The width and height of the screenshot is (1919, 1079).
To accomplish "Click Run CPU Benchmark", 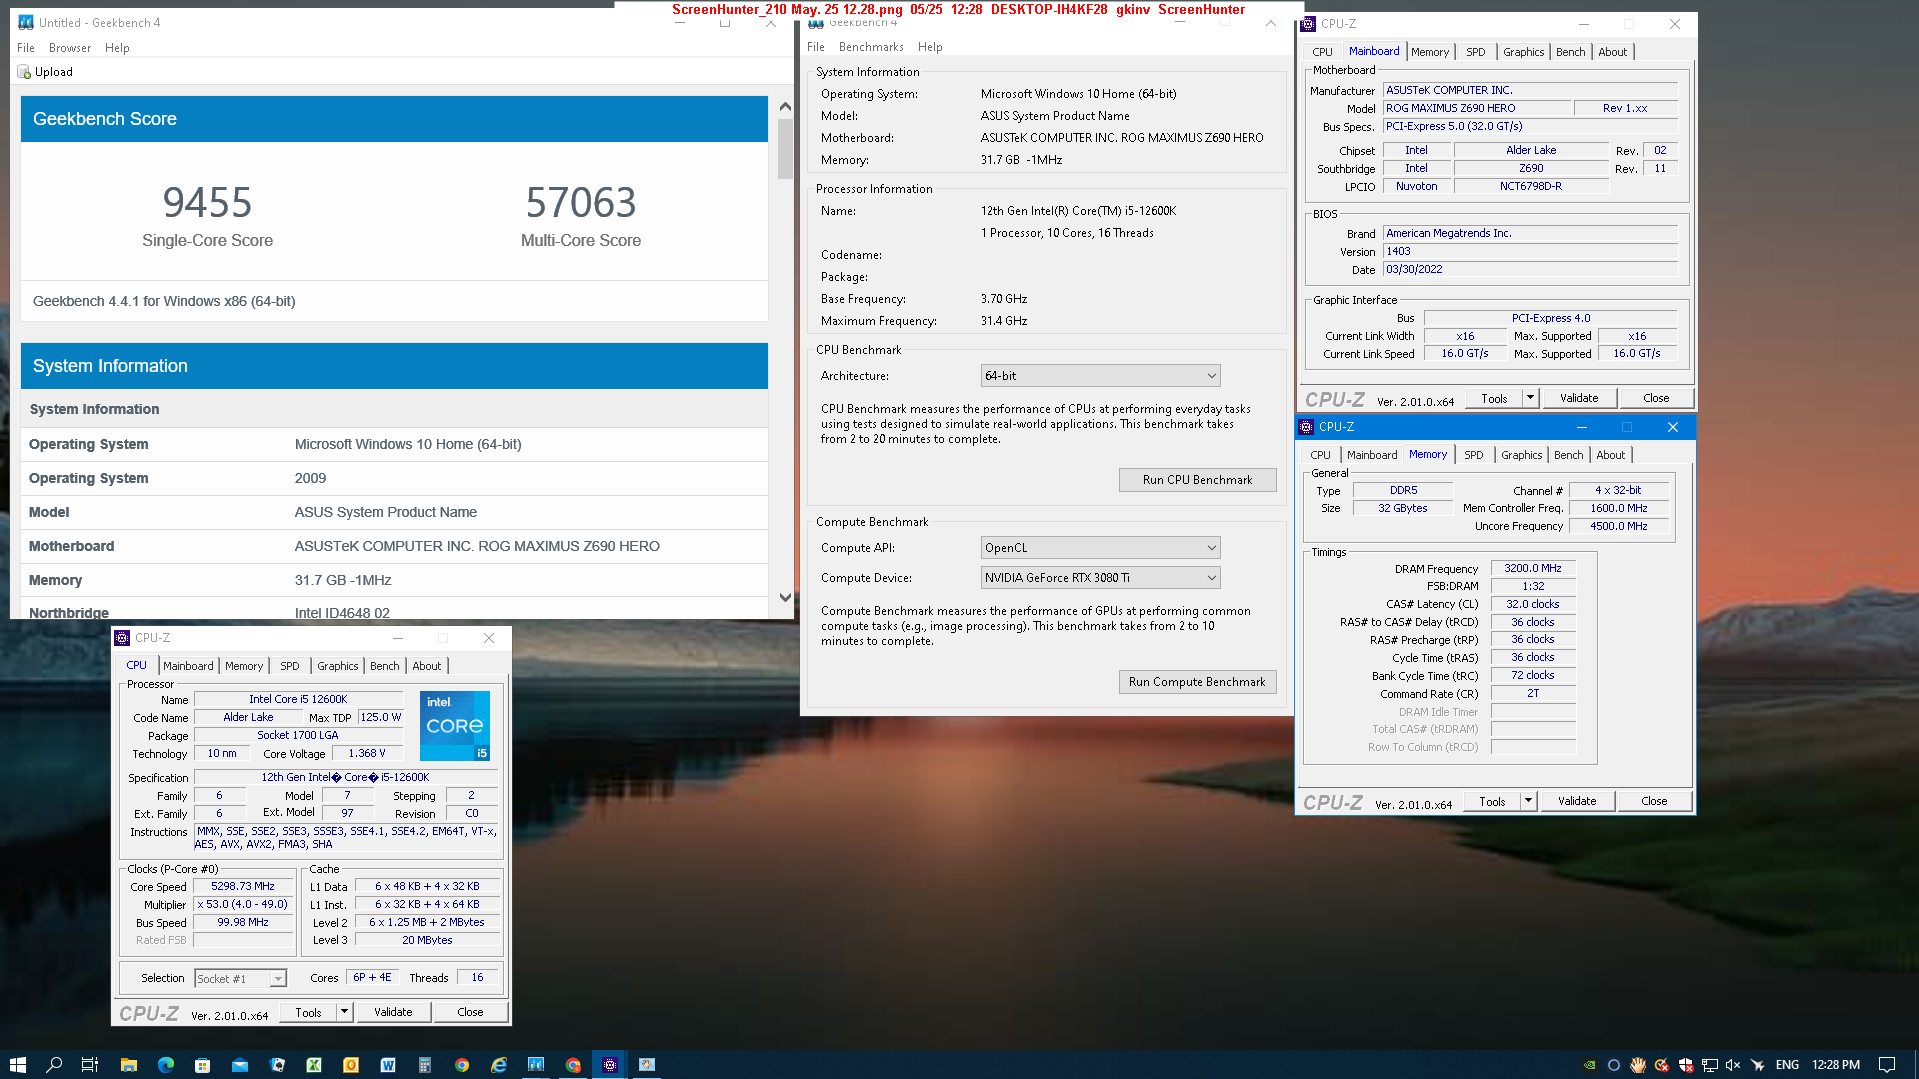I will (x=1197, y=480).
